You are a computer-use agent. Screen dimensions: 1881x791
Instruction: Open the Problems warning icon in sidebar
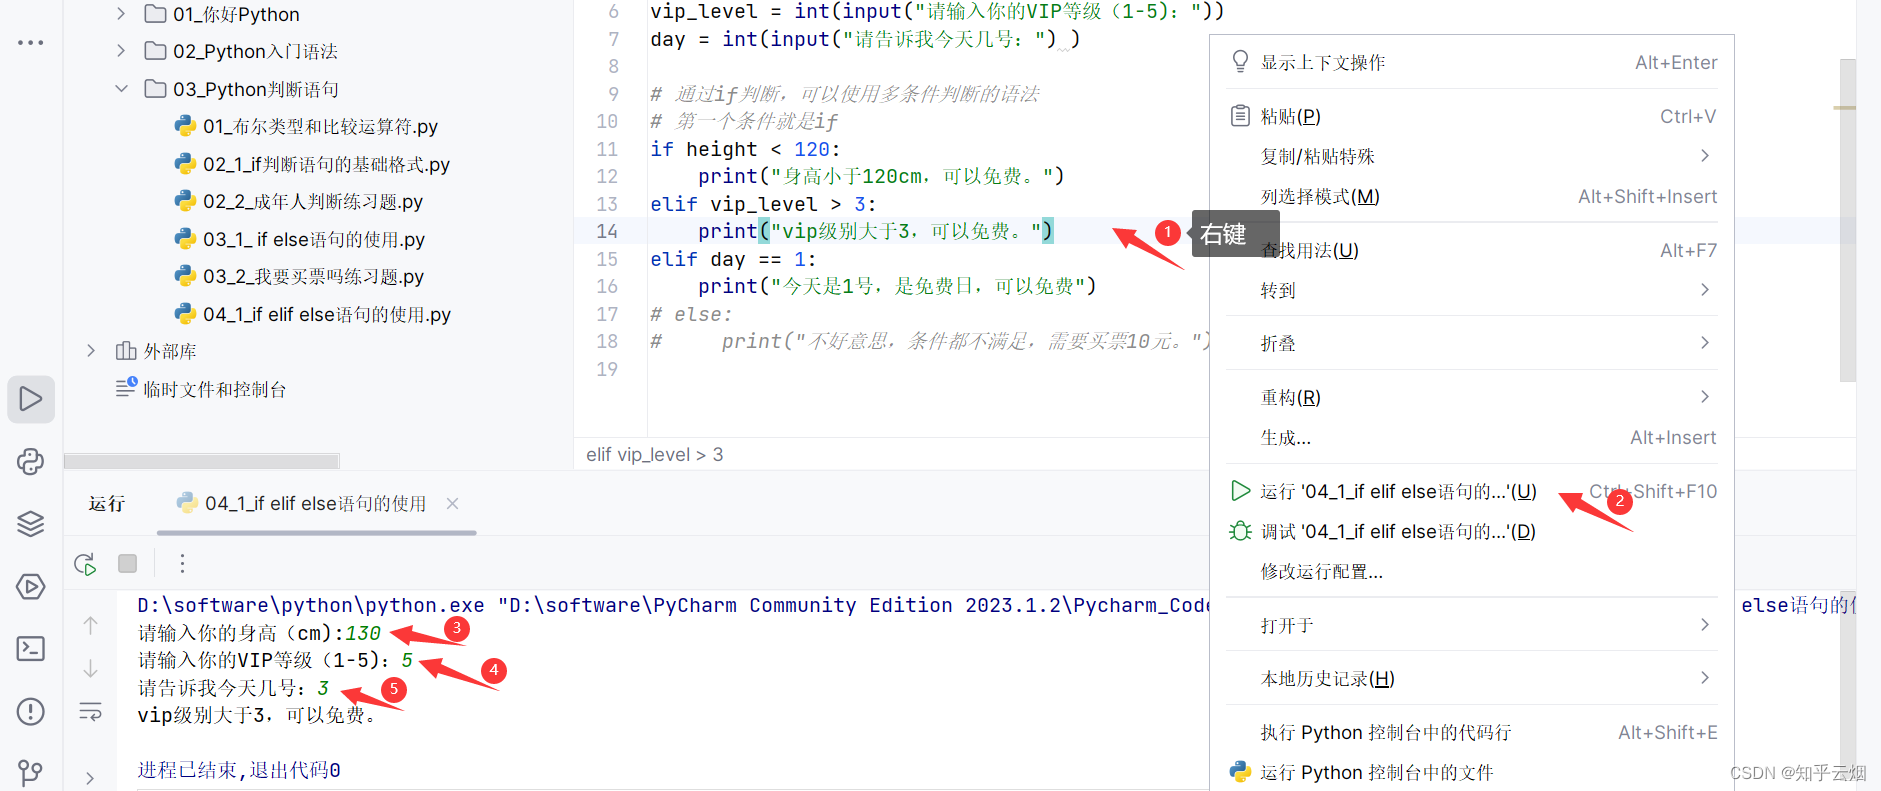pyautogui.click(x=31, y=711)
